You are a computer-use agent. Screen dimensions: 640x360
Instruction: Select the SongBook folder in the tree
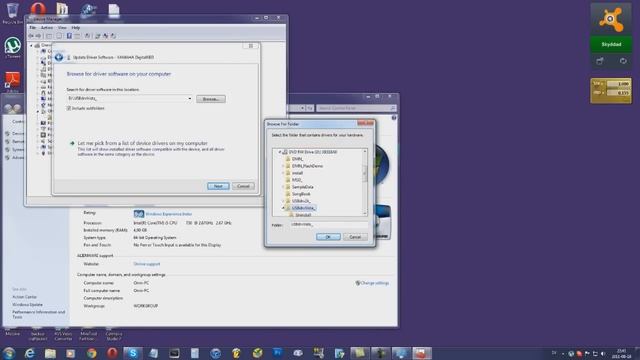[301, 194]
